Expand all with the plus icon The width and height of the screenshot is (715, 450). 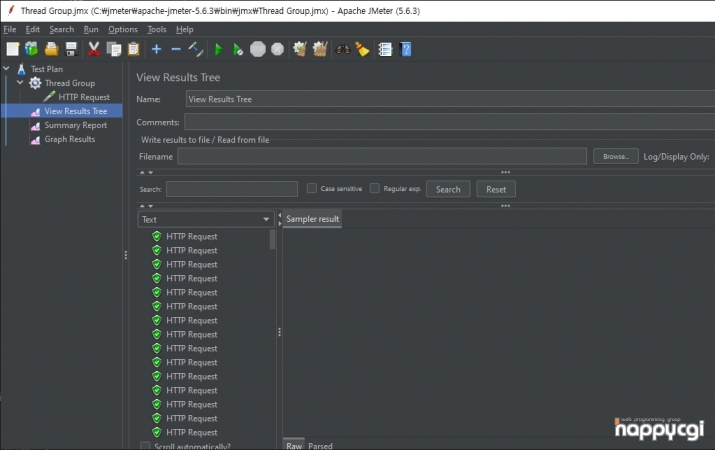click(x=156, y=49)
